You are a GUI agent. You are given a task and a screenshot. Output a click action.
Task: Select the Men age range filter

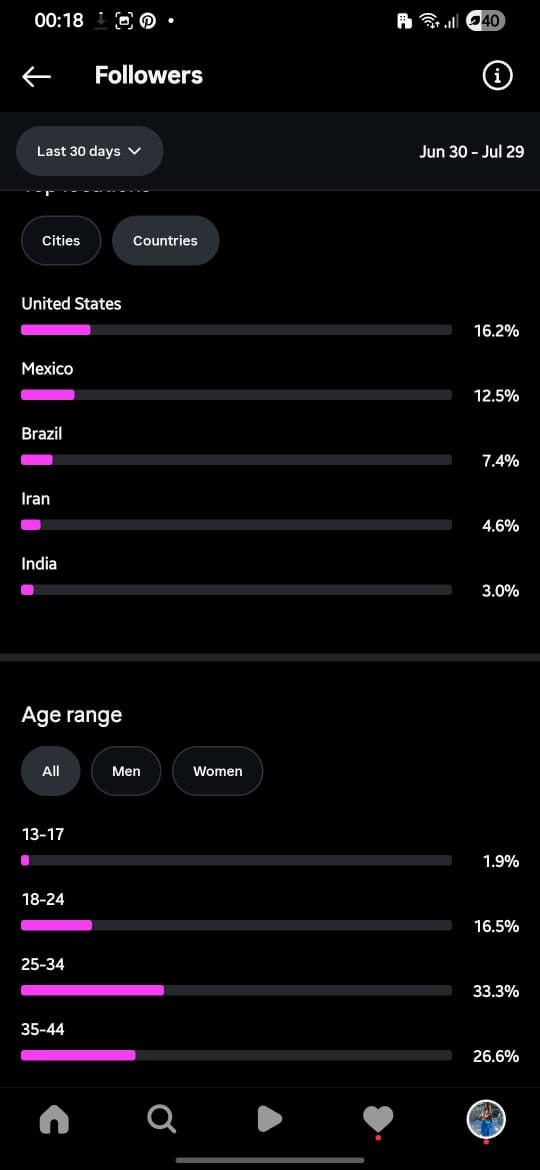(126, 771)
